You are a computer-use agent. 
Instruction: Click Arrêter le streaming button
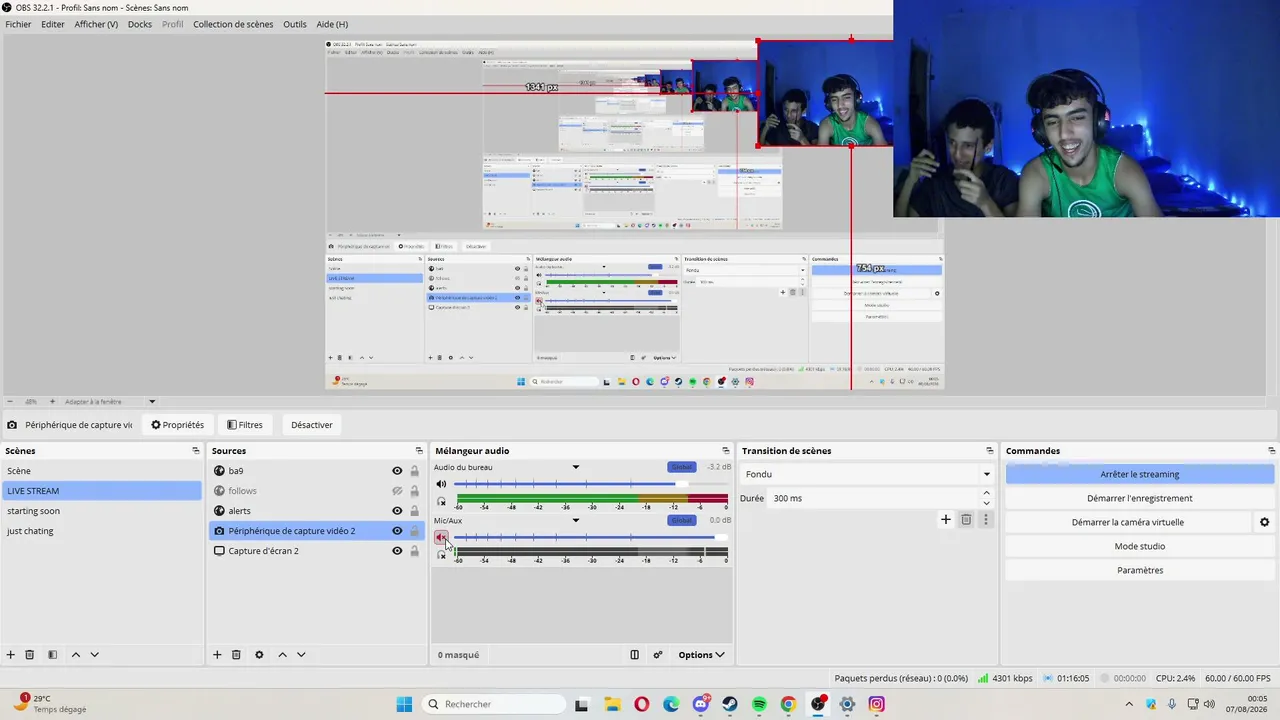1140,474
